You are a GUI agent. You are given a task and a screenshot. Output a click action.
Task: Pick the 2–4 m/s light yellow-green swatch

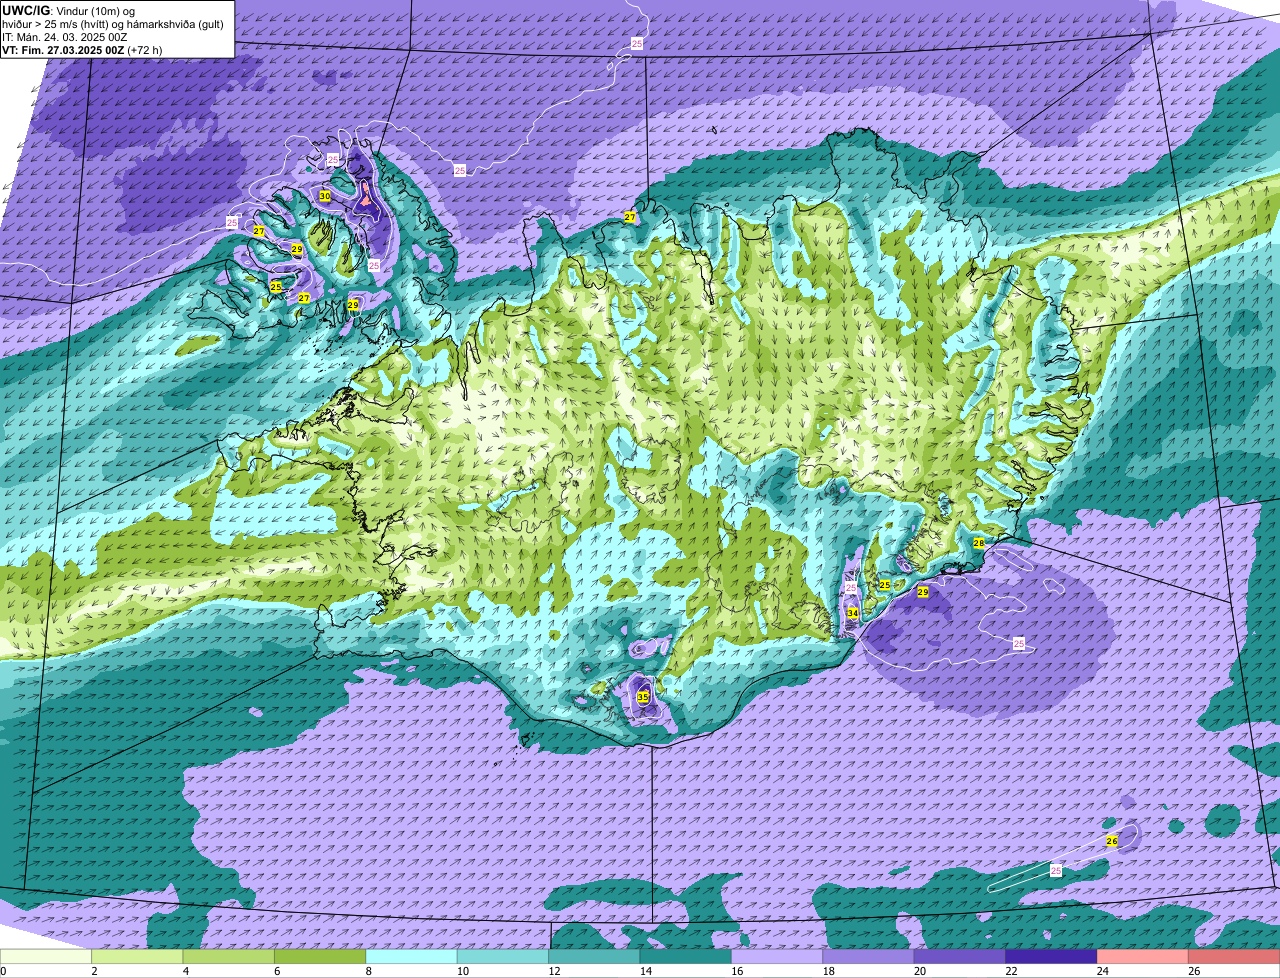point(137,957)
